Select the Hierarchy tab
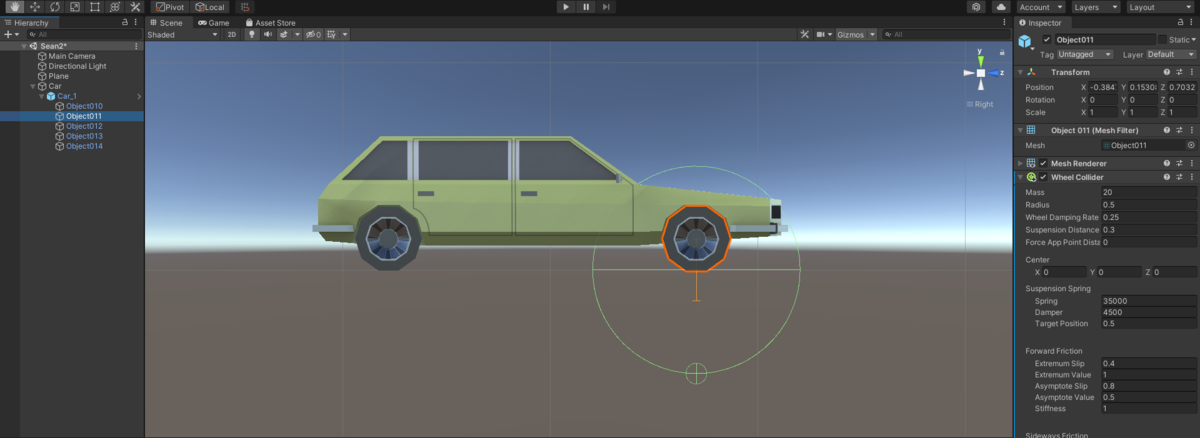1200x438 pixels. click(x=30, y=21)
